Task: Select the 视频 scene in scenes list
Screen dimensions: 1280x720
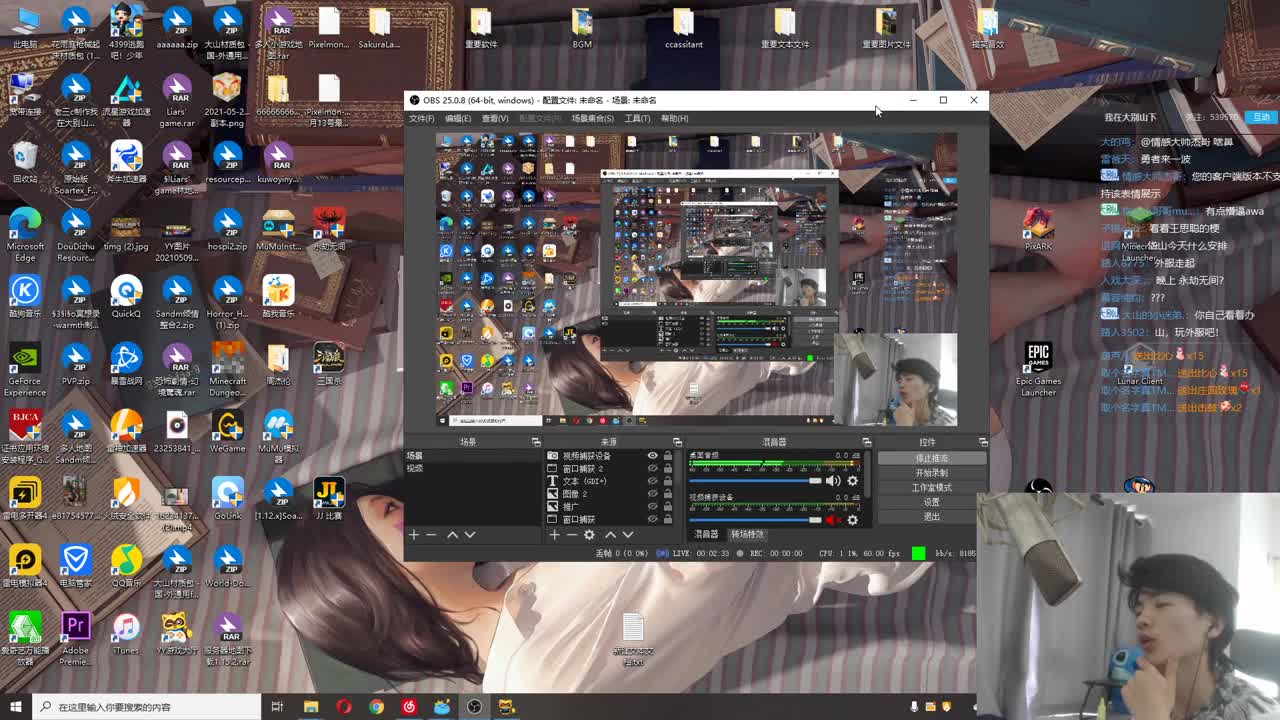Action: [472, 468]
